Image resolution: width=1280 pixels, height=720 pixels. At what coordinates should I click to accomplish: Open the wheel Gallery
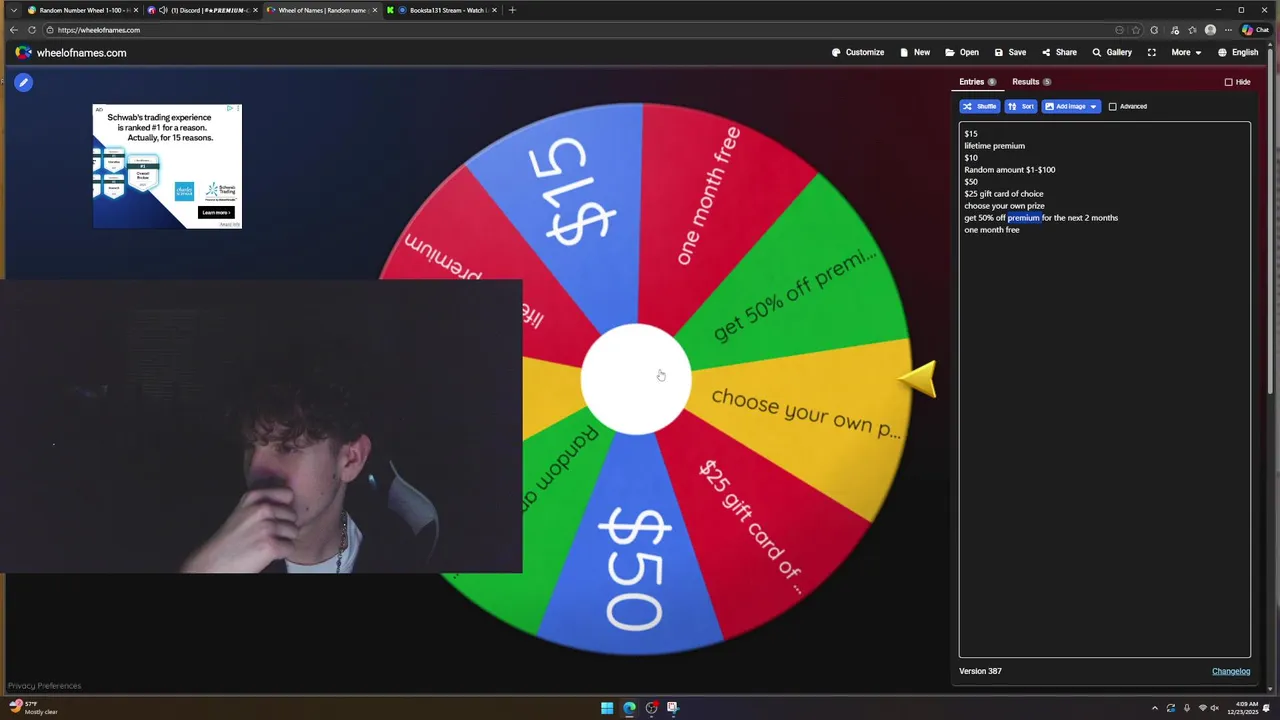tap(1112, 52)
